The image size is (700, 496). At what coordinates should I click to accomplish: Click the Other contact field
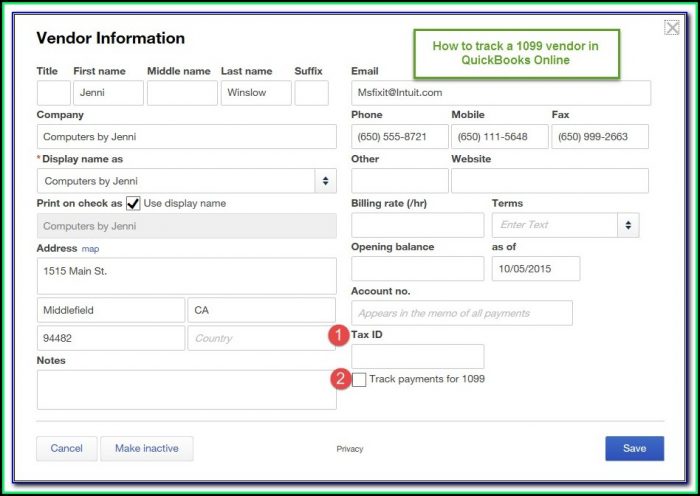[400, 181]
